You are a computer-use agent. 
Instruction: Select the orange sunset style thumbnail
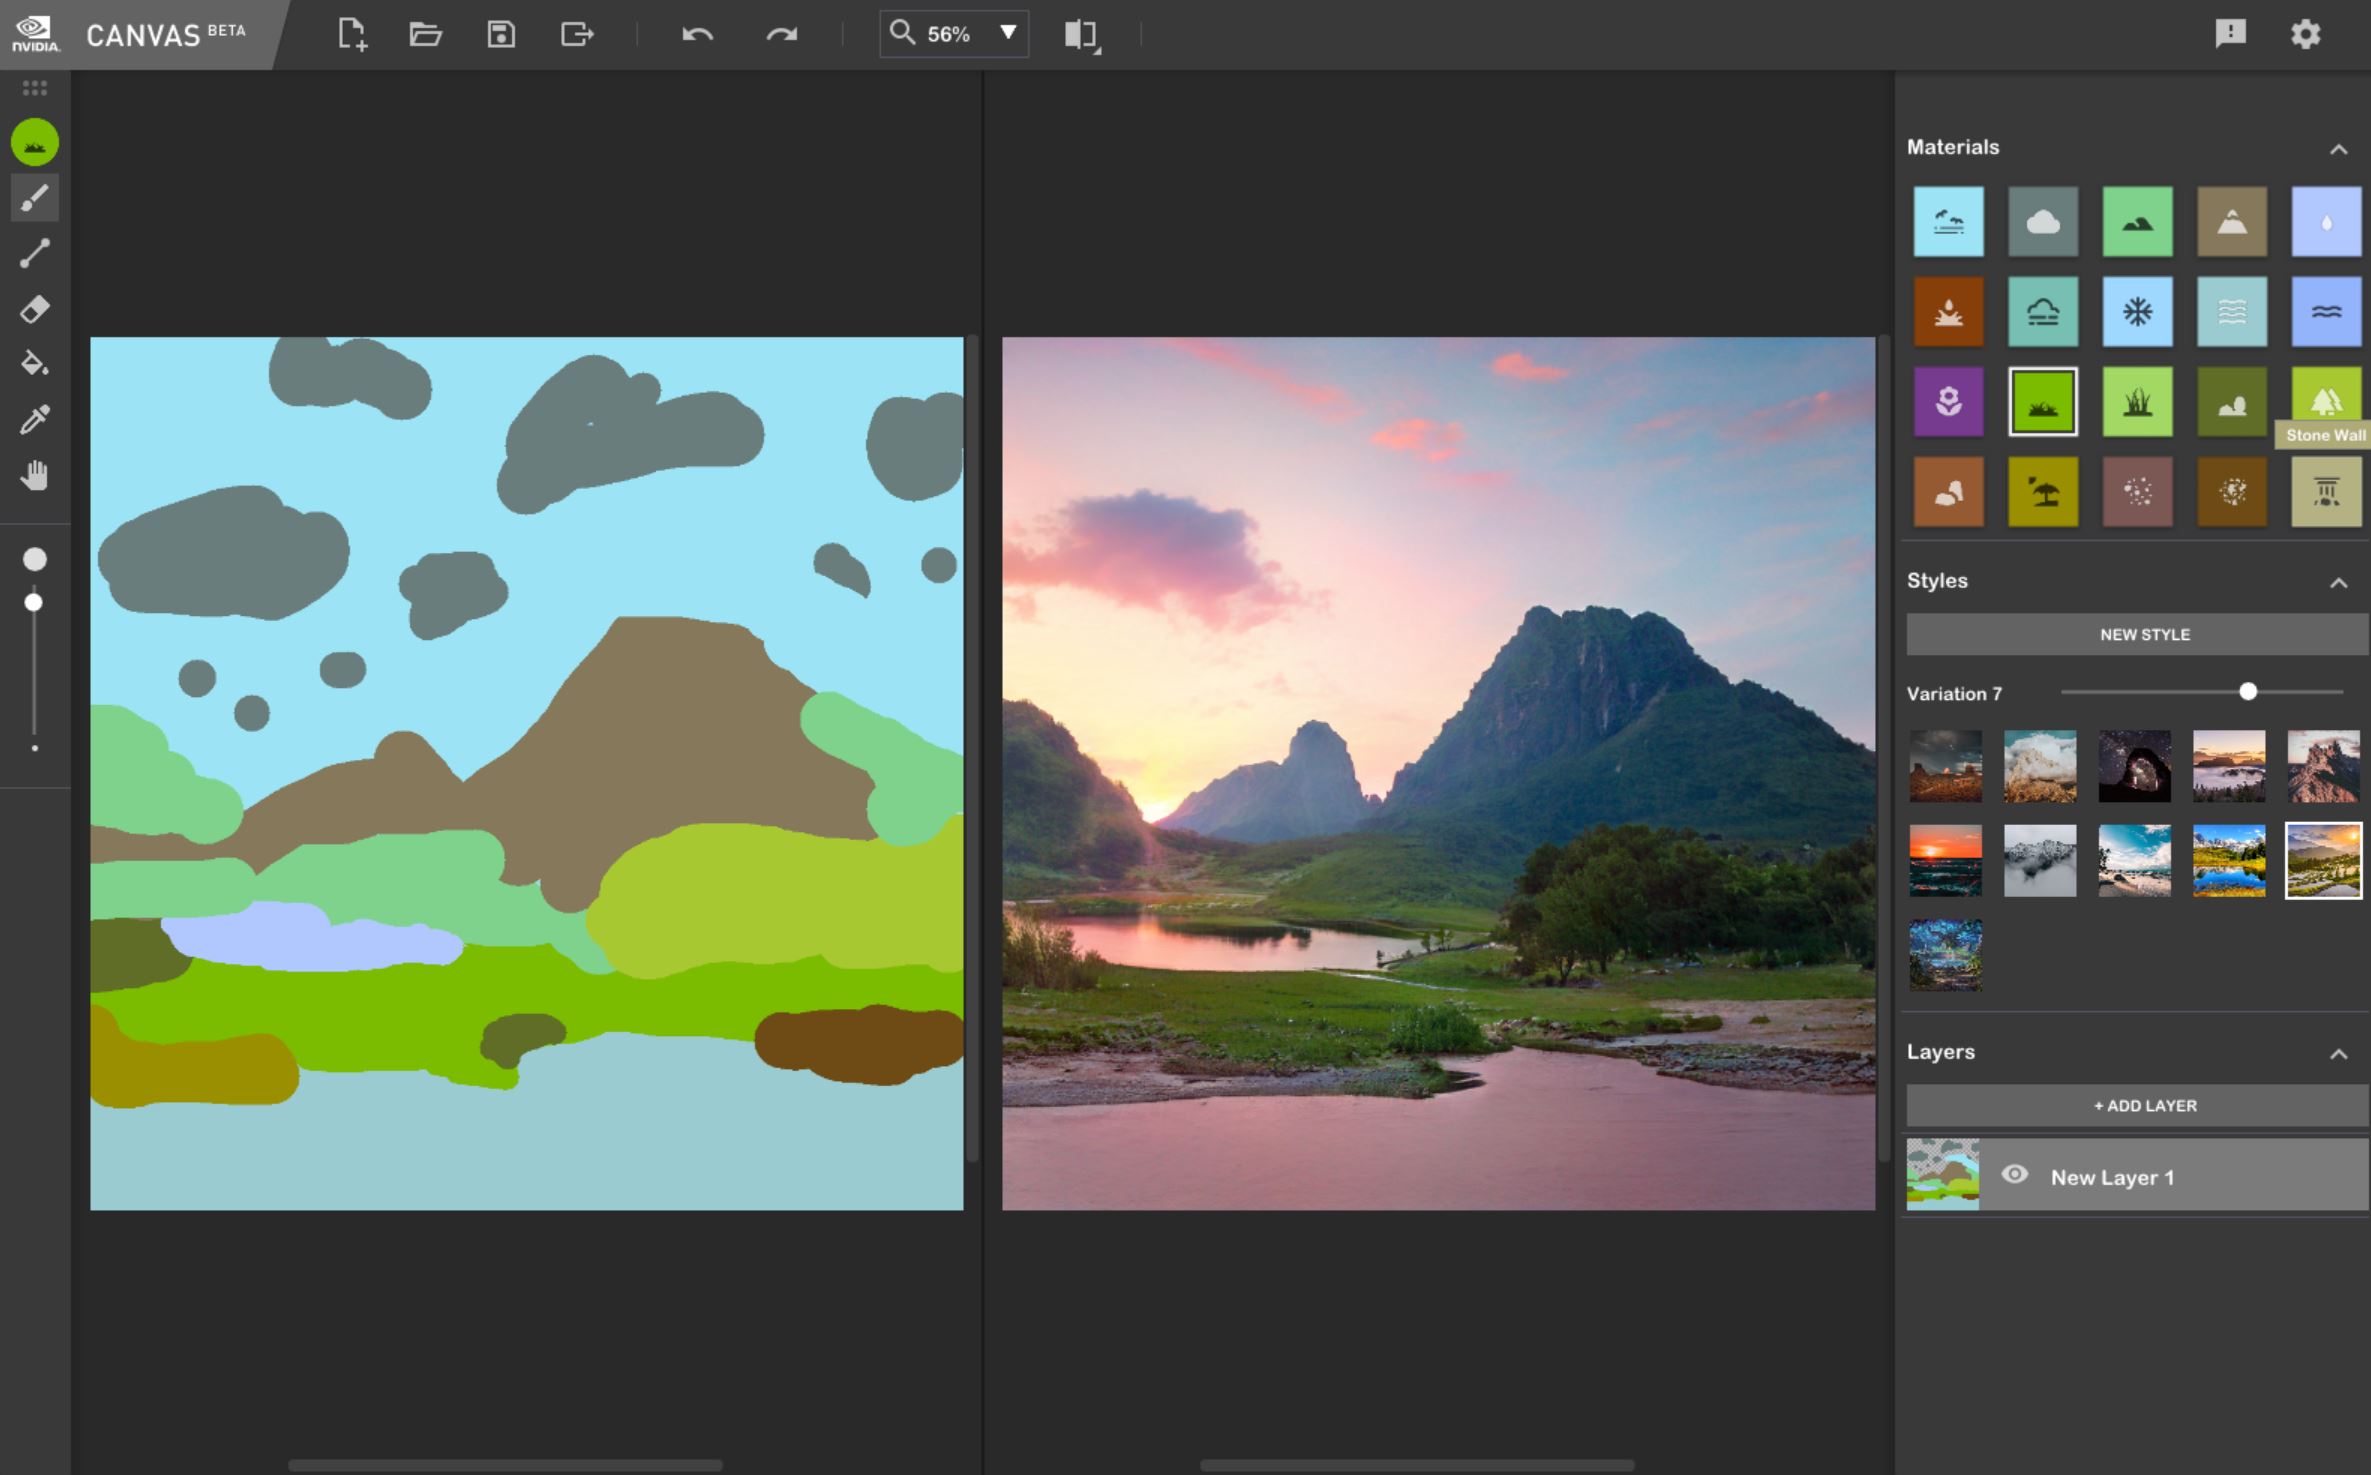coord(1945,860)
